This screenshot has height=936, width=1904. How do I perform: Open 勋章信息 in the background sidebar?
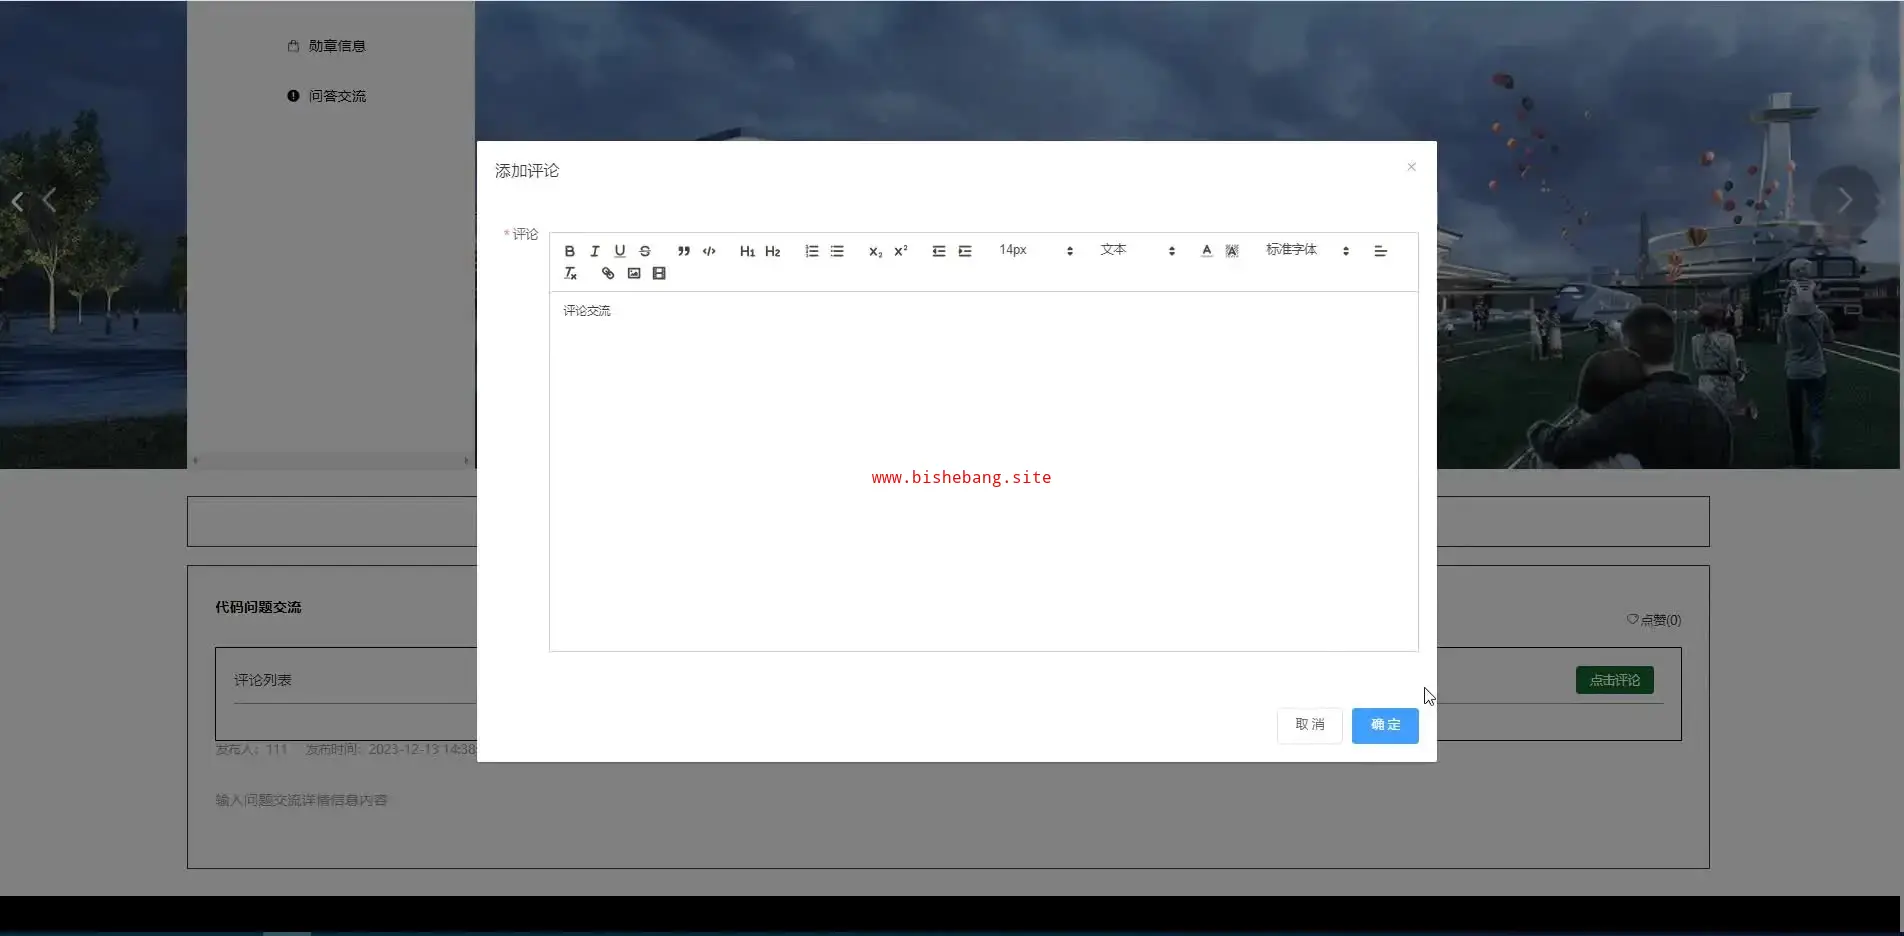(x=326, y=46)
